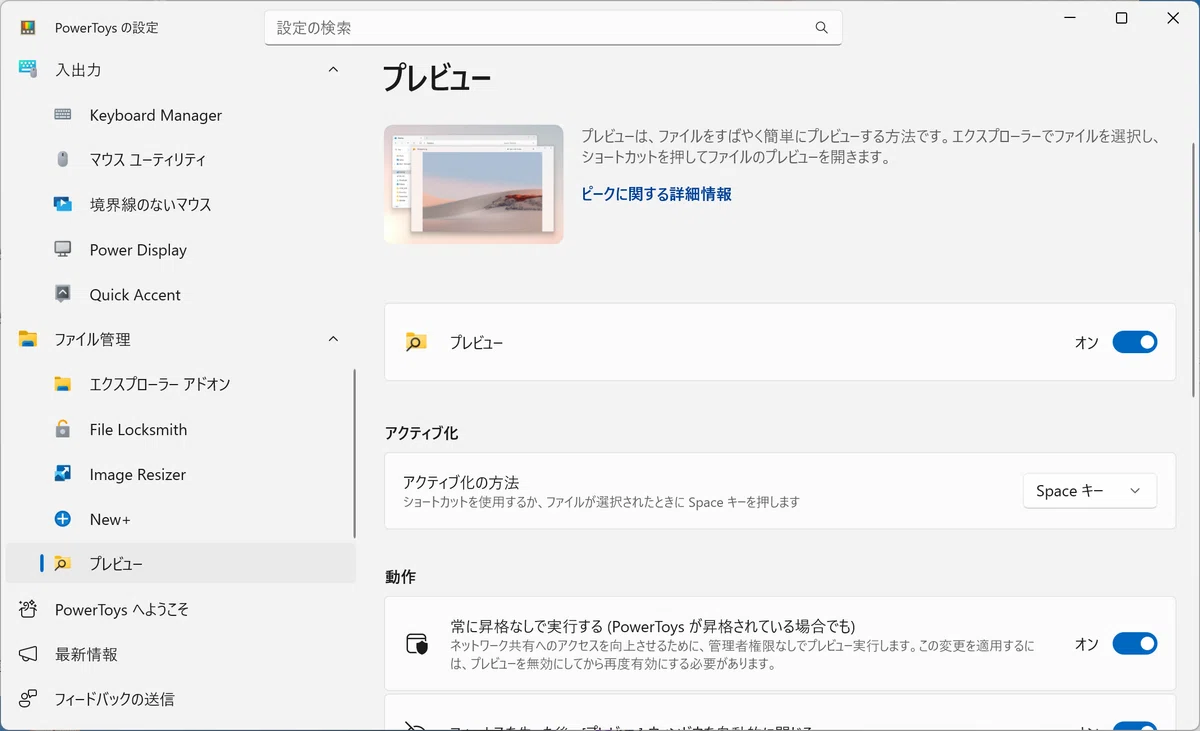Toggle the プレビュー enable switch
Viewport: 1200px width, 731px height.
coord(1135,342)
